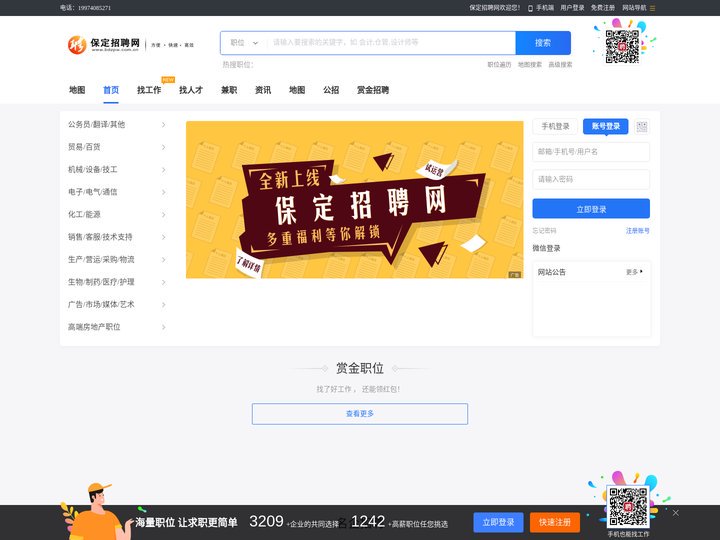Expand 销售/客服/技术支持 category
The width and height of the screenshot is (720, 540).
[x=117, y=237]
